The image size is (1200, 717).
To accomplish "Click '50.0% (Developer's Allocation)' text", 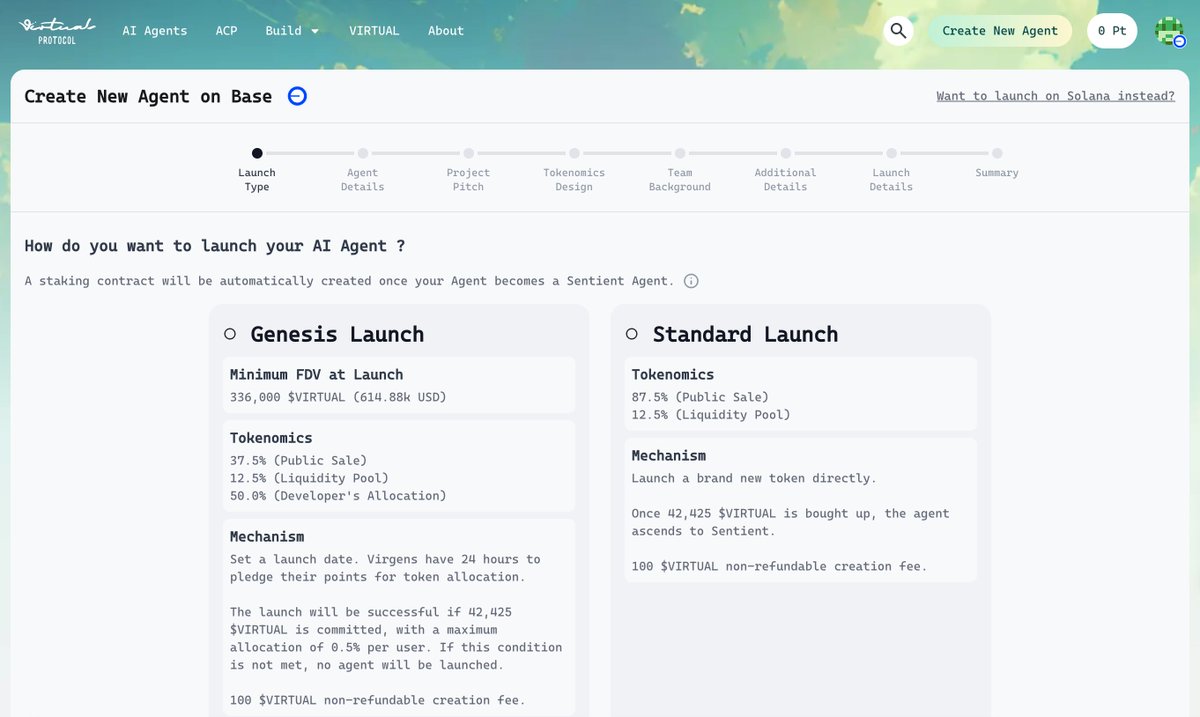I will [x=338, y=496].
